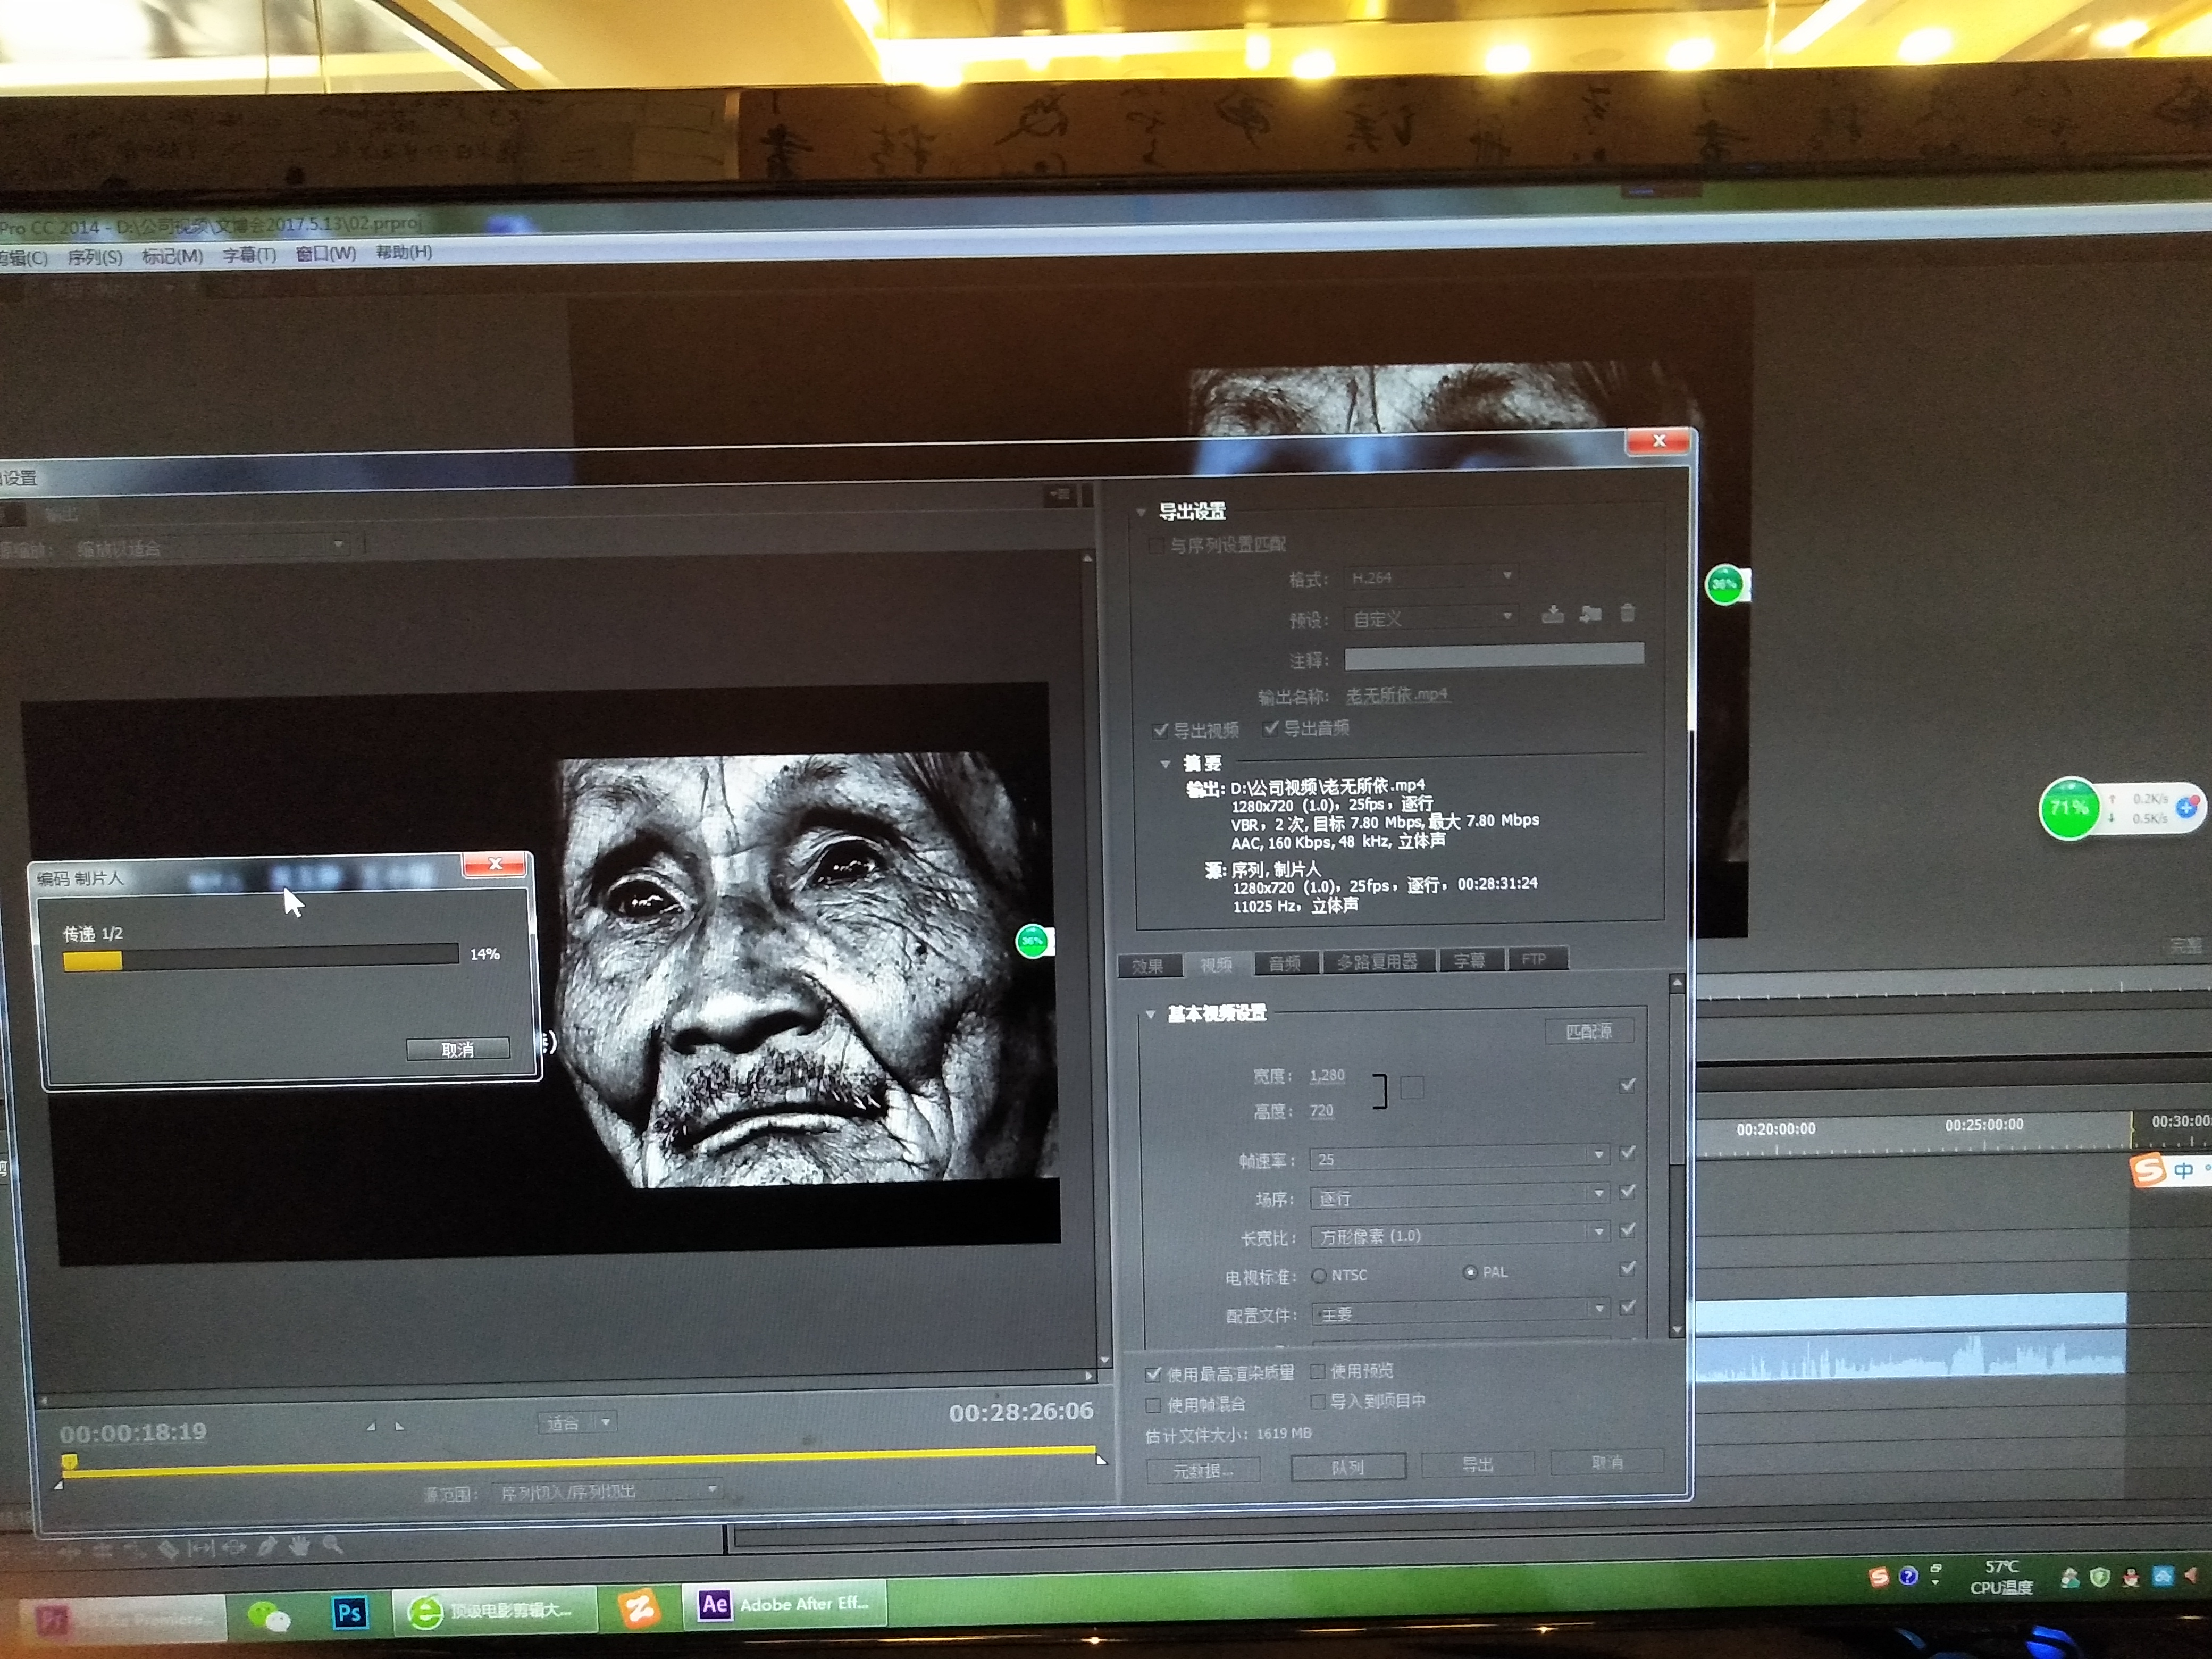
Task: Open the 序列(S) sequence menu
Action: click(94, 257)
